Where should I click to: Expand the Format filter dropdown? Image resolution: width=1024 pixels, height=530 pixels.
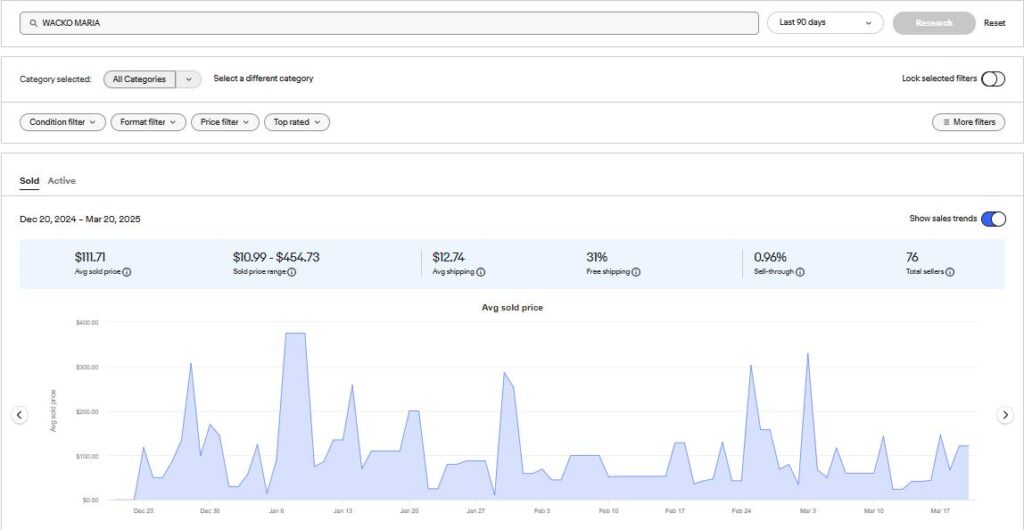148,122
